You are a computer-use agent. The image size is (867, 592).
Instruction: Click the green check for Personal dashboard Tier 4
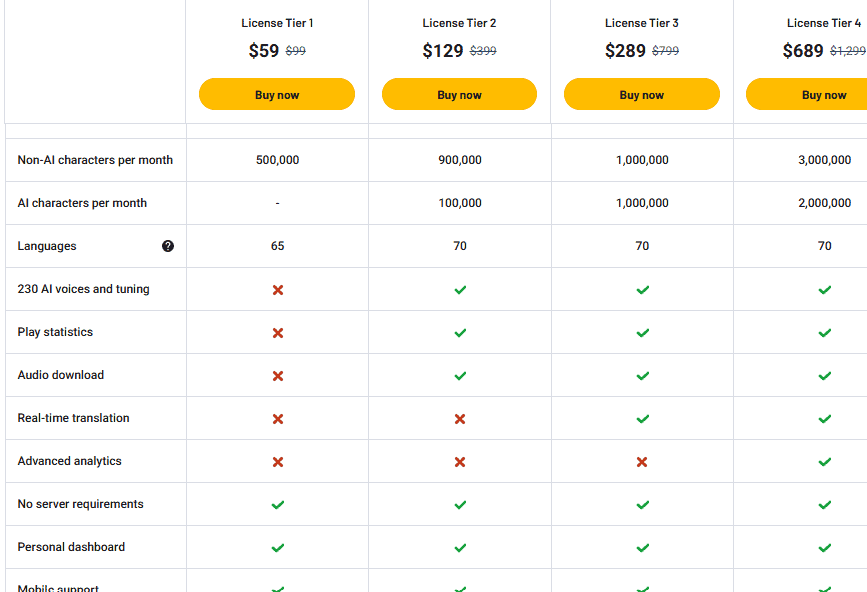point(824,547)
